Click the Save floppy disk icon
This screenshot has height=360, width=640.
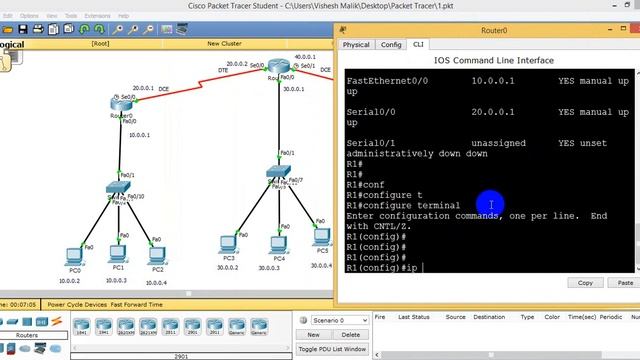tap(23, 29)
